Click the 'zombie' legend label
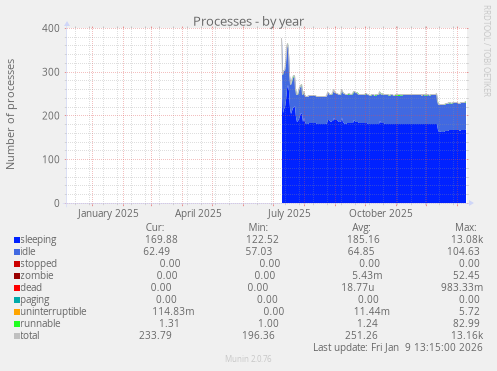This screenshot has height=371, width=497. click(x=37, y=275)
